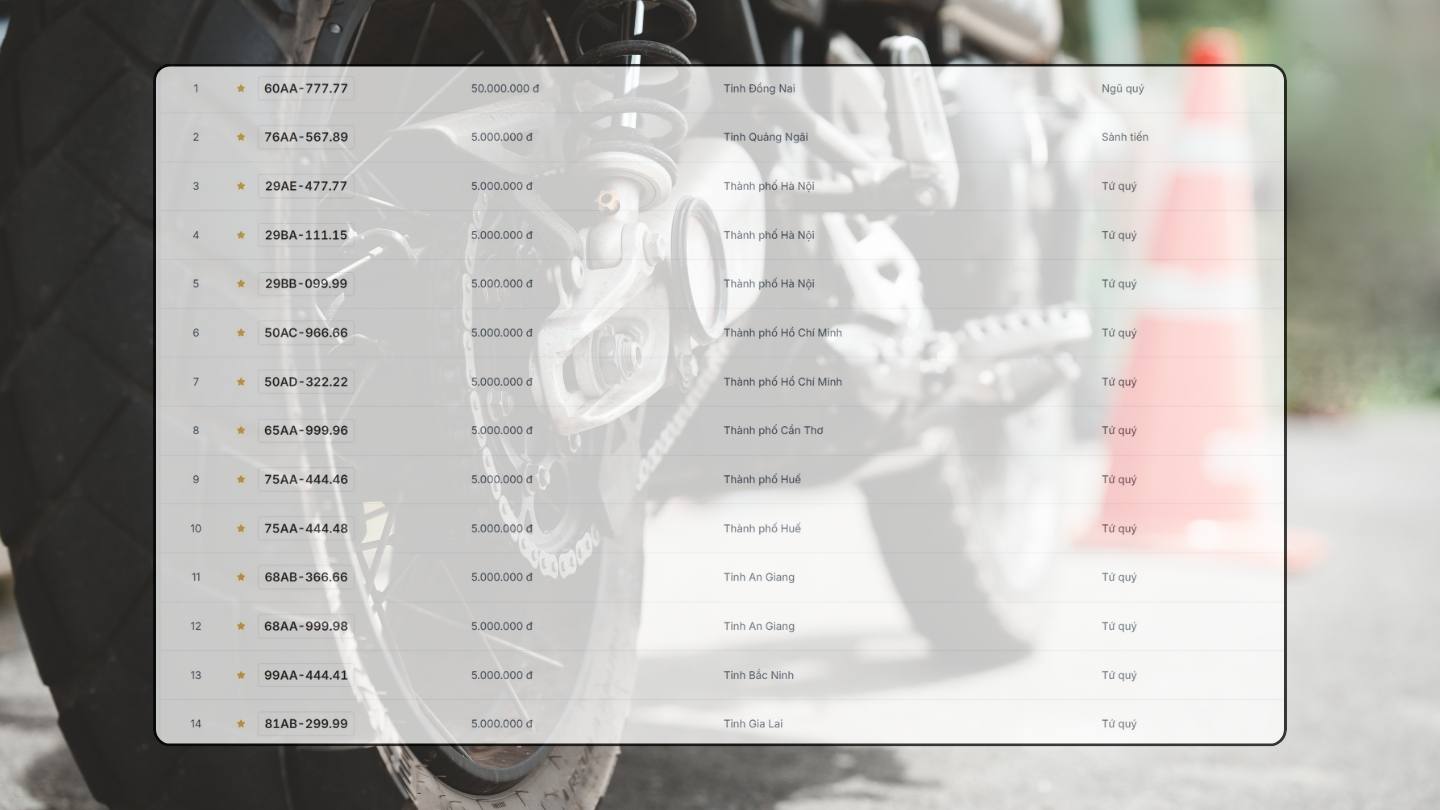Click the star icon beside plate 50AD-322.22
The height and width of the screenshot is (810, 1440).
click(x=241, y=382)
